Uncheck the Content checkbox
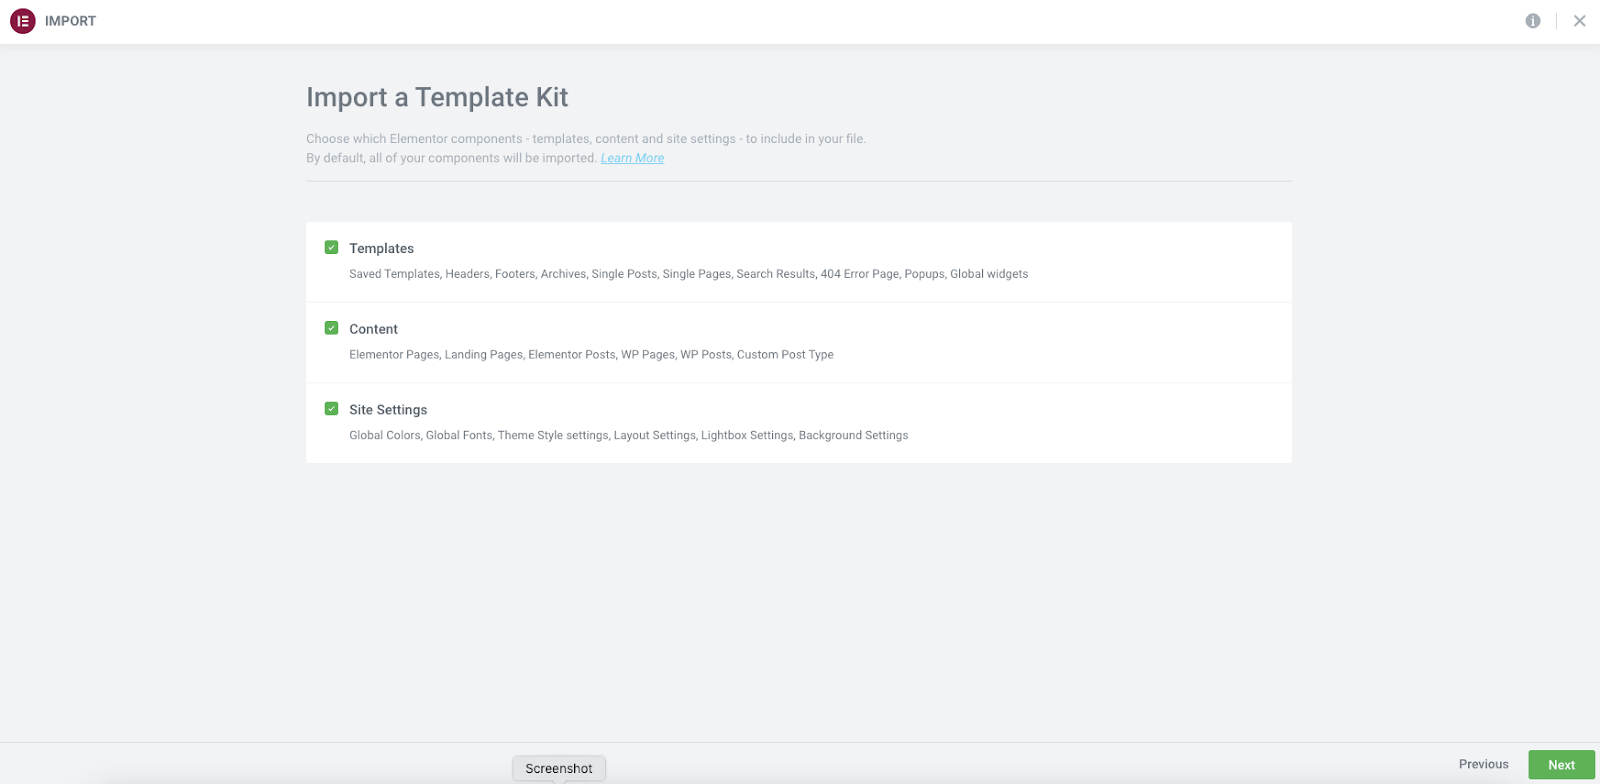Viewport: 1600px width, 784px height. pos(331,328)
